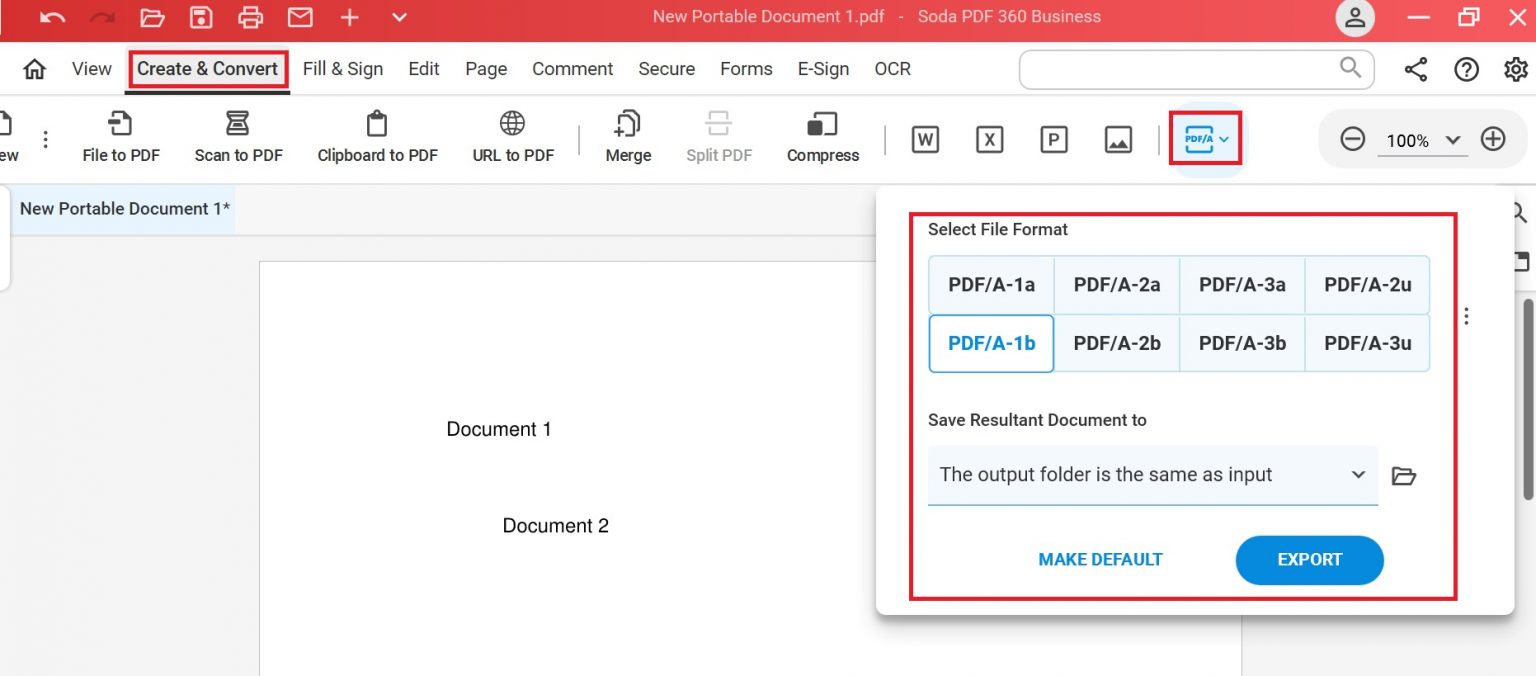Choose PDF/A-2b file format
1536x676 pixels.
point(1117,343)
